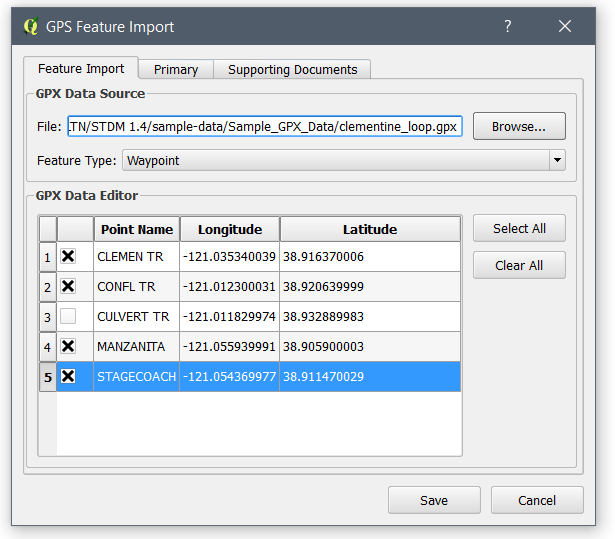Open the Supporting Documents tab
This screenshot has height=539, width=615.
pos(293,69)
